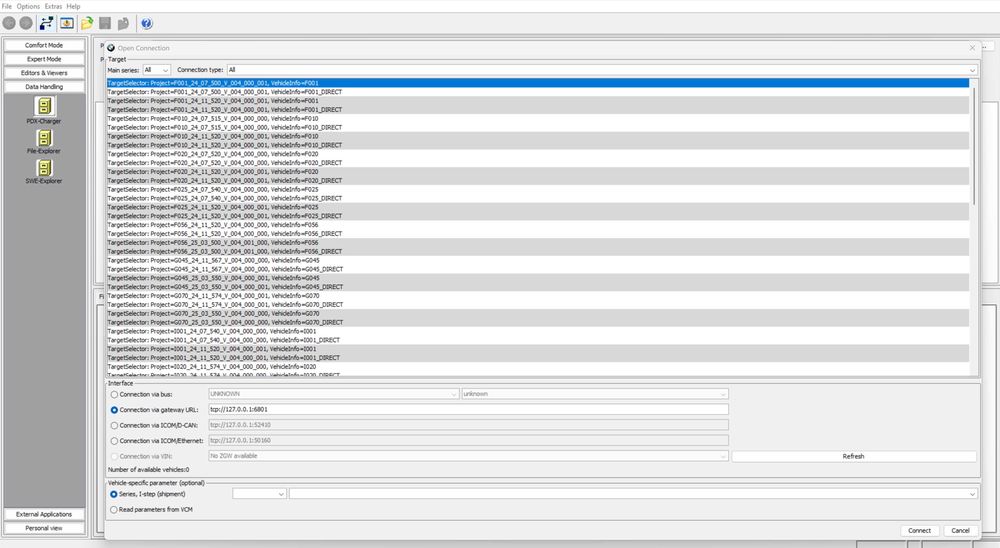This screenshot has height=548, width=1000.
Task: Open the Options menu
Action: pos(28,6)
